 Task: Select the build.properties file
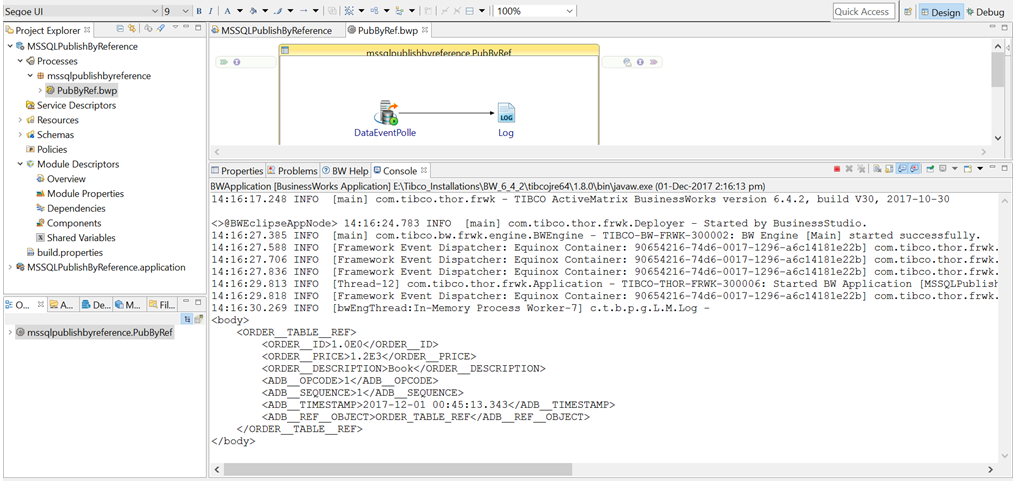pos(65,252)
